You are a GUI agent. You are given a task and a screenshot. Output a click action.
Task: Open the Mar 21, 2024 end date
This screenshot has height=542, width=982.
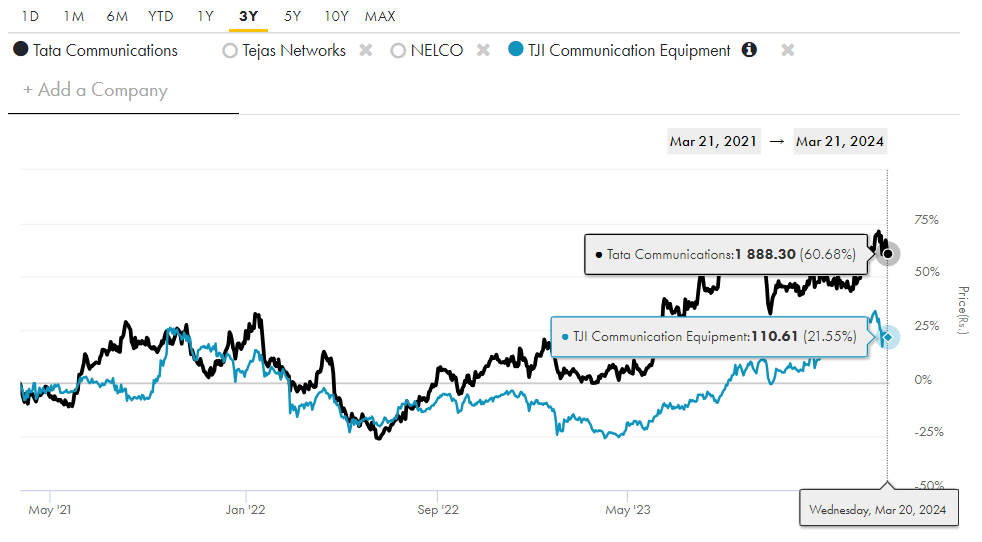pos(840,142)
